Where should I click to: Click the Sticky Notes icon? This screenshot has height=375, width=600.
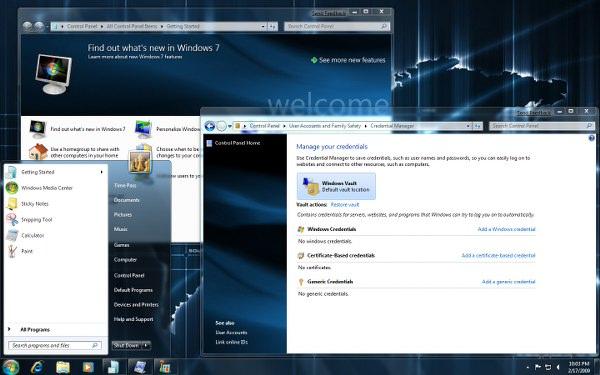pos(11,204)
